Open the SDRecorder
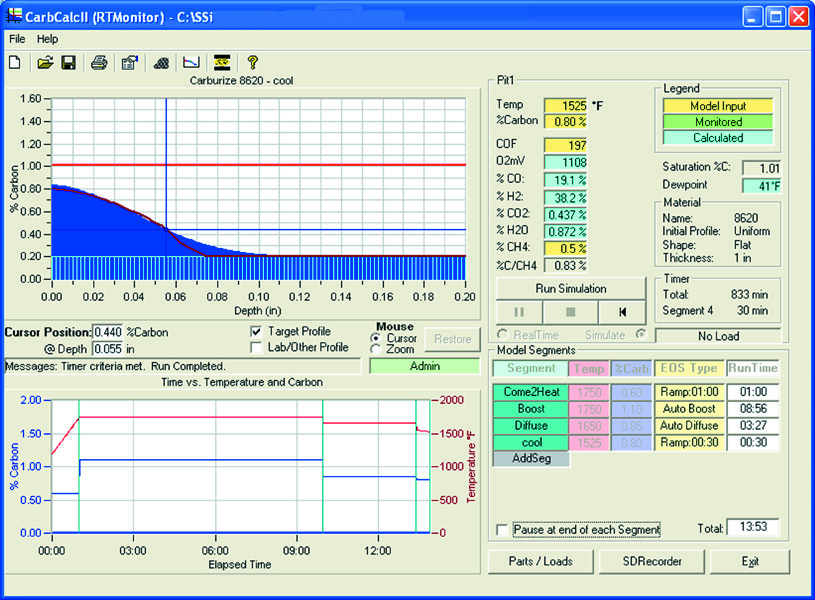This screenshot has height=600, width=815. click(x=652, y=562)
